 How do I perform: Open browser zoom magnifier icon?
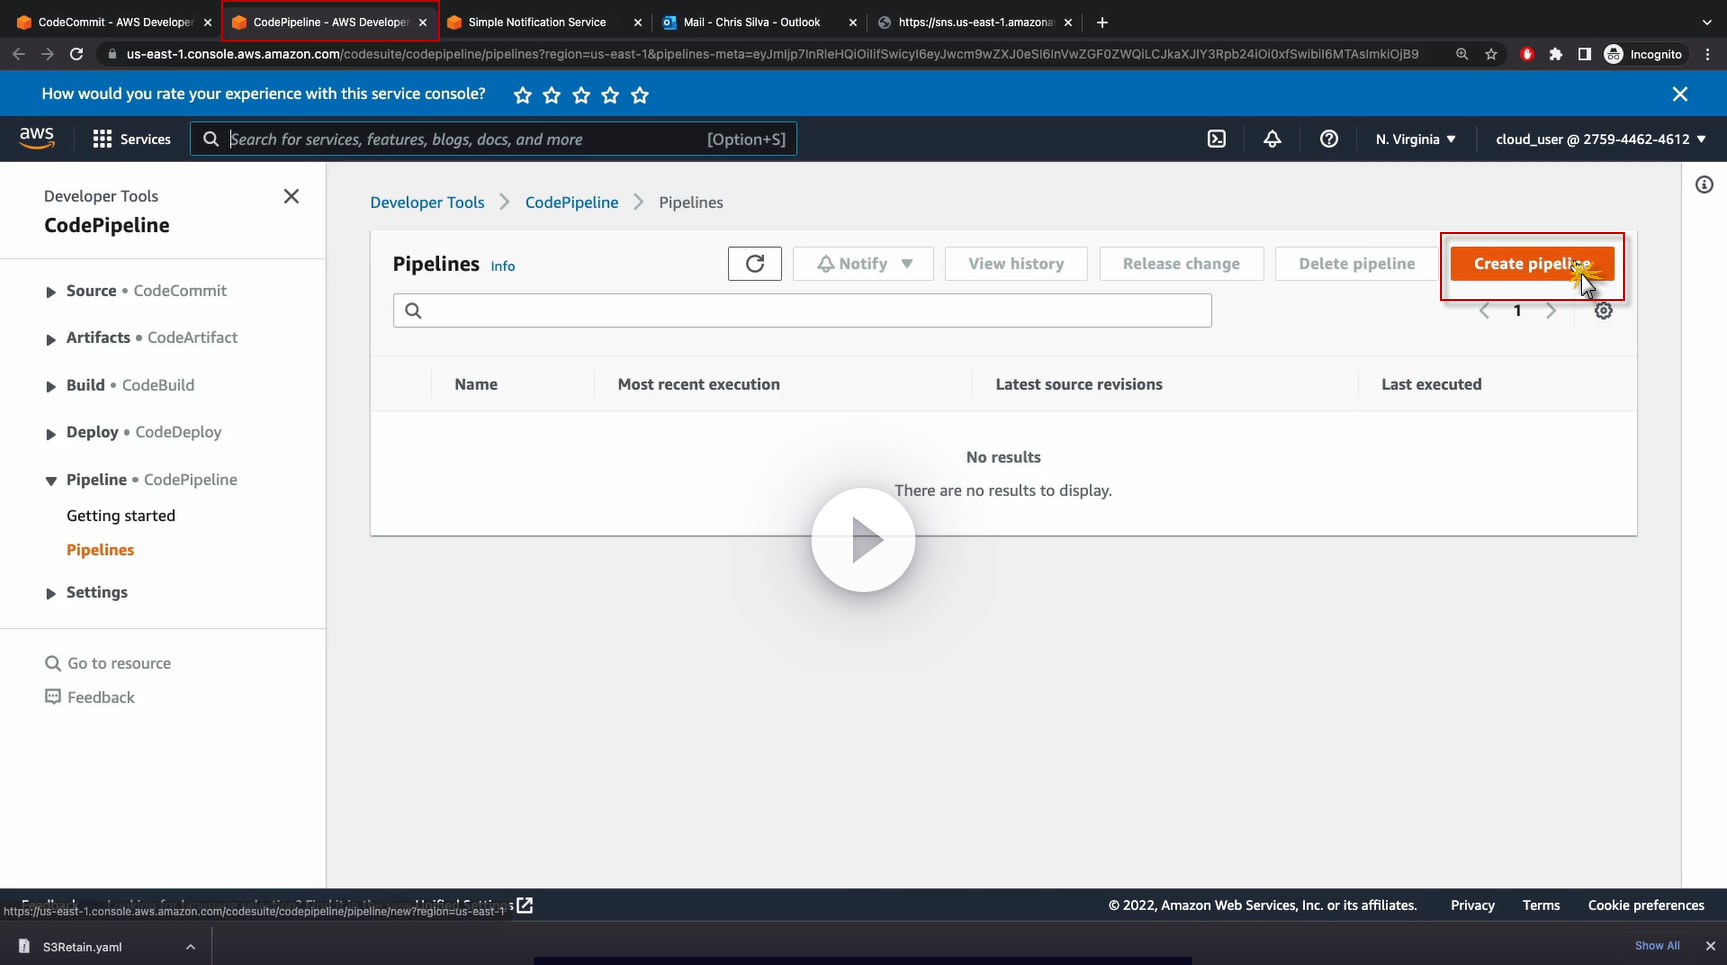tap(1462, 54)
